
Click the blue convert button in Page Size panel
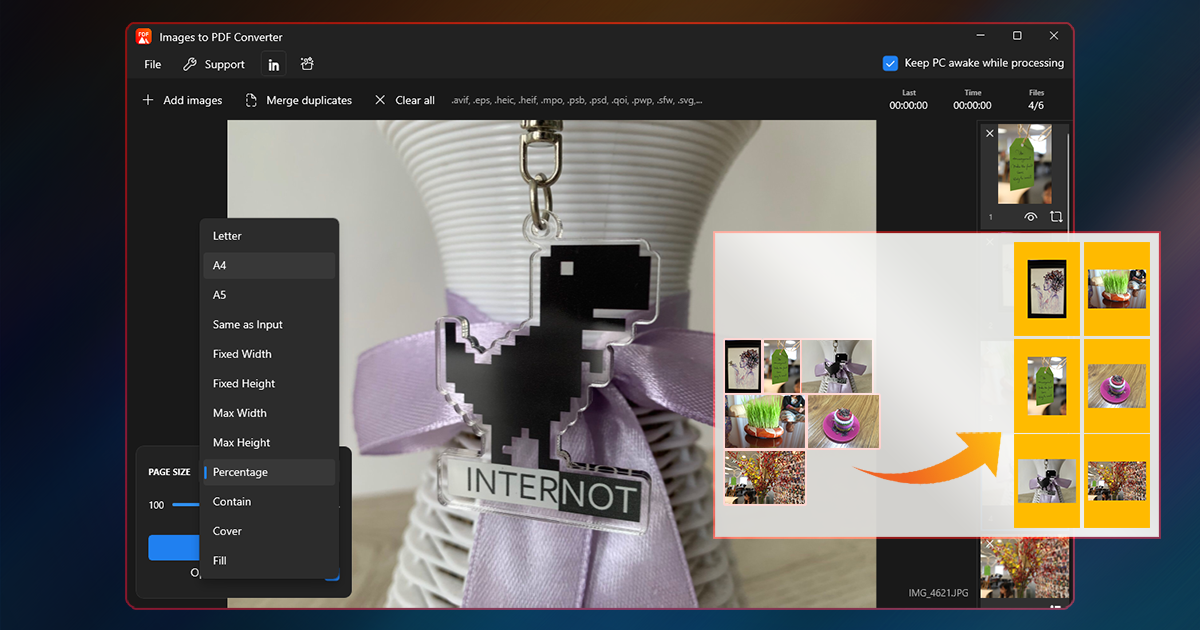point(174,548)
